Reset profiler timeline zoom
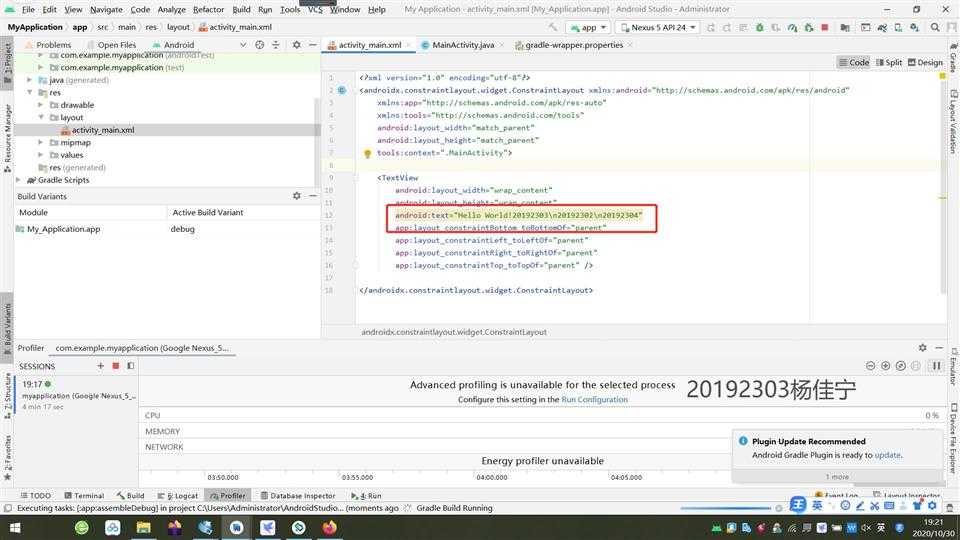This screenshot has height=540, width=960. [x=900, y=366]
